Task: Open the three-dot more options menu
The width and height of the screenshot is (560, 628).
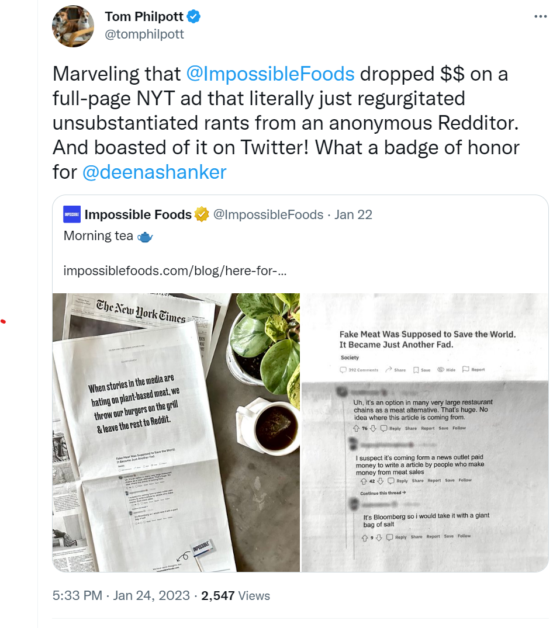Action: coord(540,17)
